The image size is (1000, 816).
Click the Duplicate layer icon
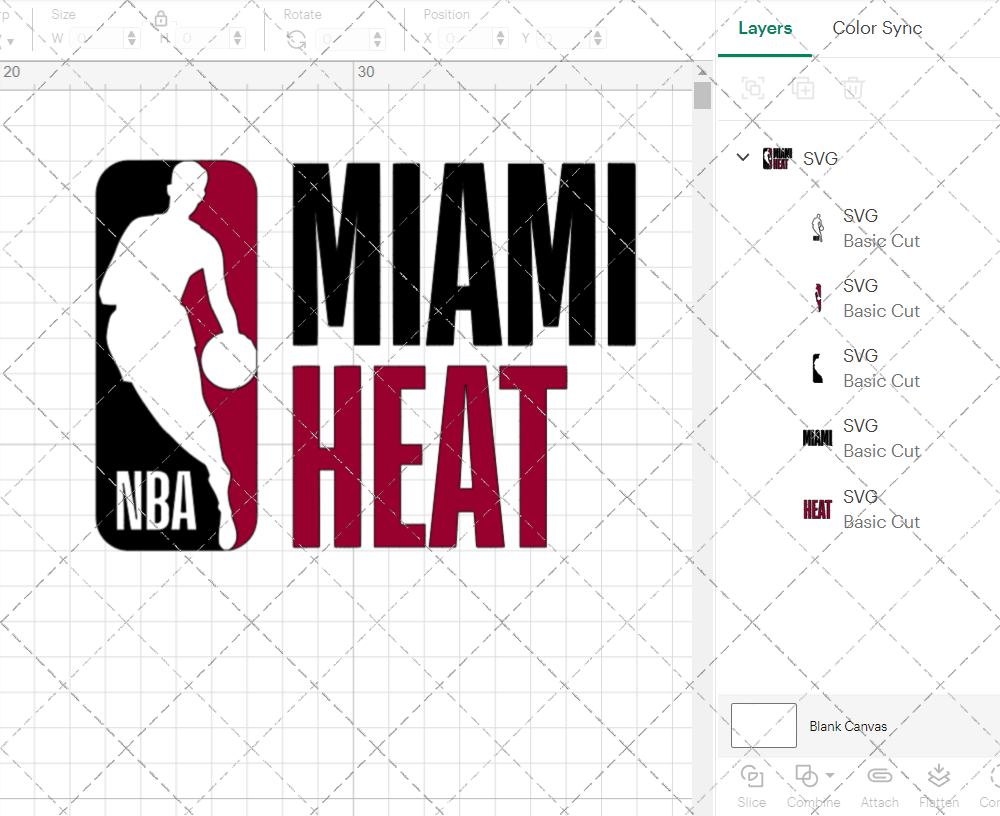(803, 88)
